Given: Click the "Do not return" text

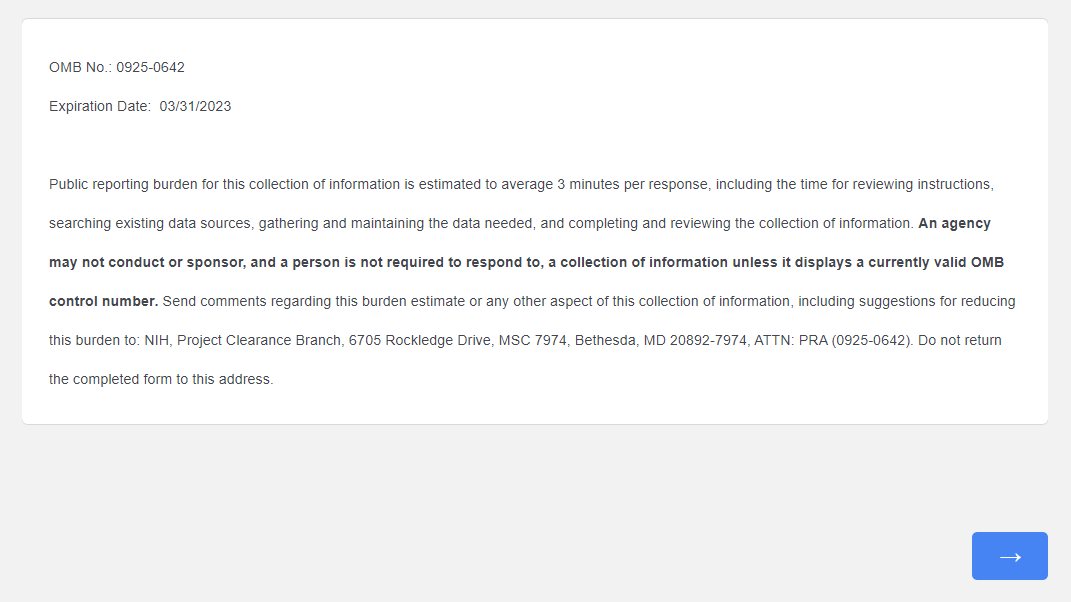Looking at the screenshot, I should [x=960, y=340].
